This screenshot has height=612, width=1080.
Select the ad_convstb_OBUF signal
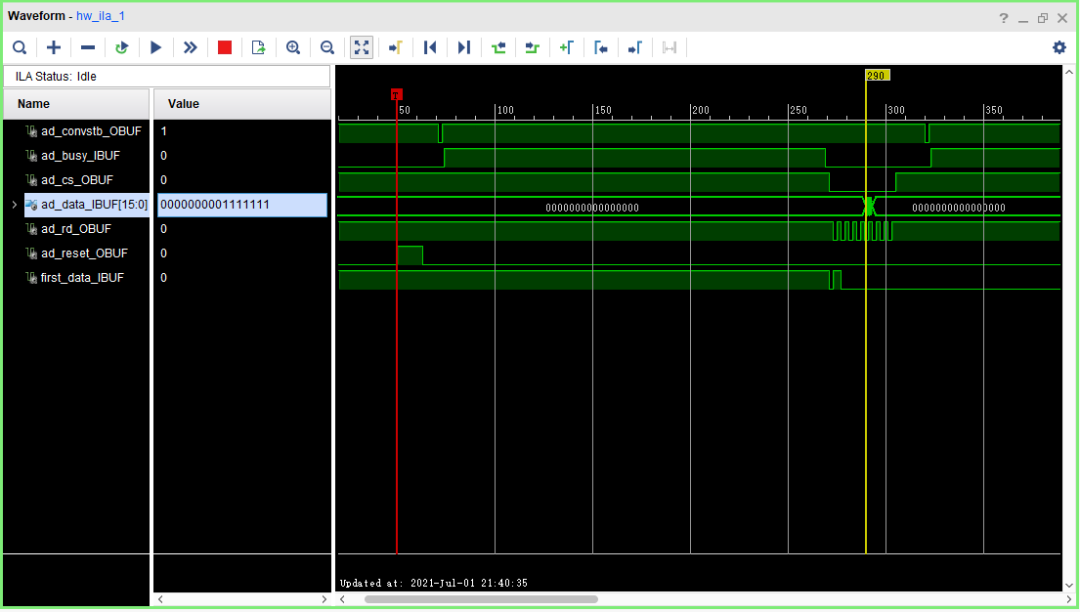tap(91, 131)
